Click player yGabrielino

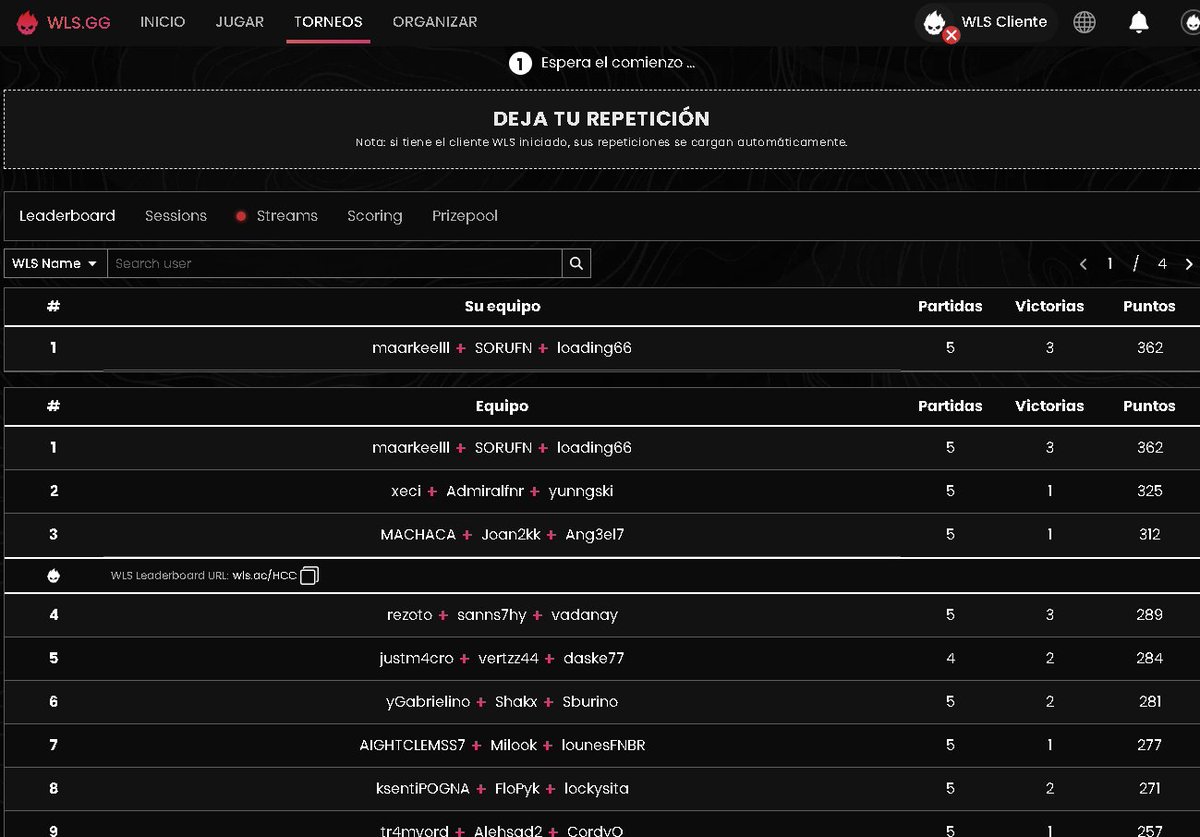[x=428, y=702]
